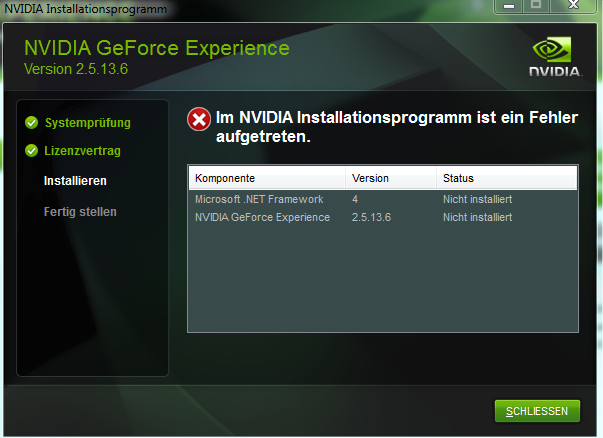This screenshot has height=438, width=603.
Task: Close the installer via title bar X
Action: 573,5
